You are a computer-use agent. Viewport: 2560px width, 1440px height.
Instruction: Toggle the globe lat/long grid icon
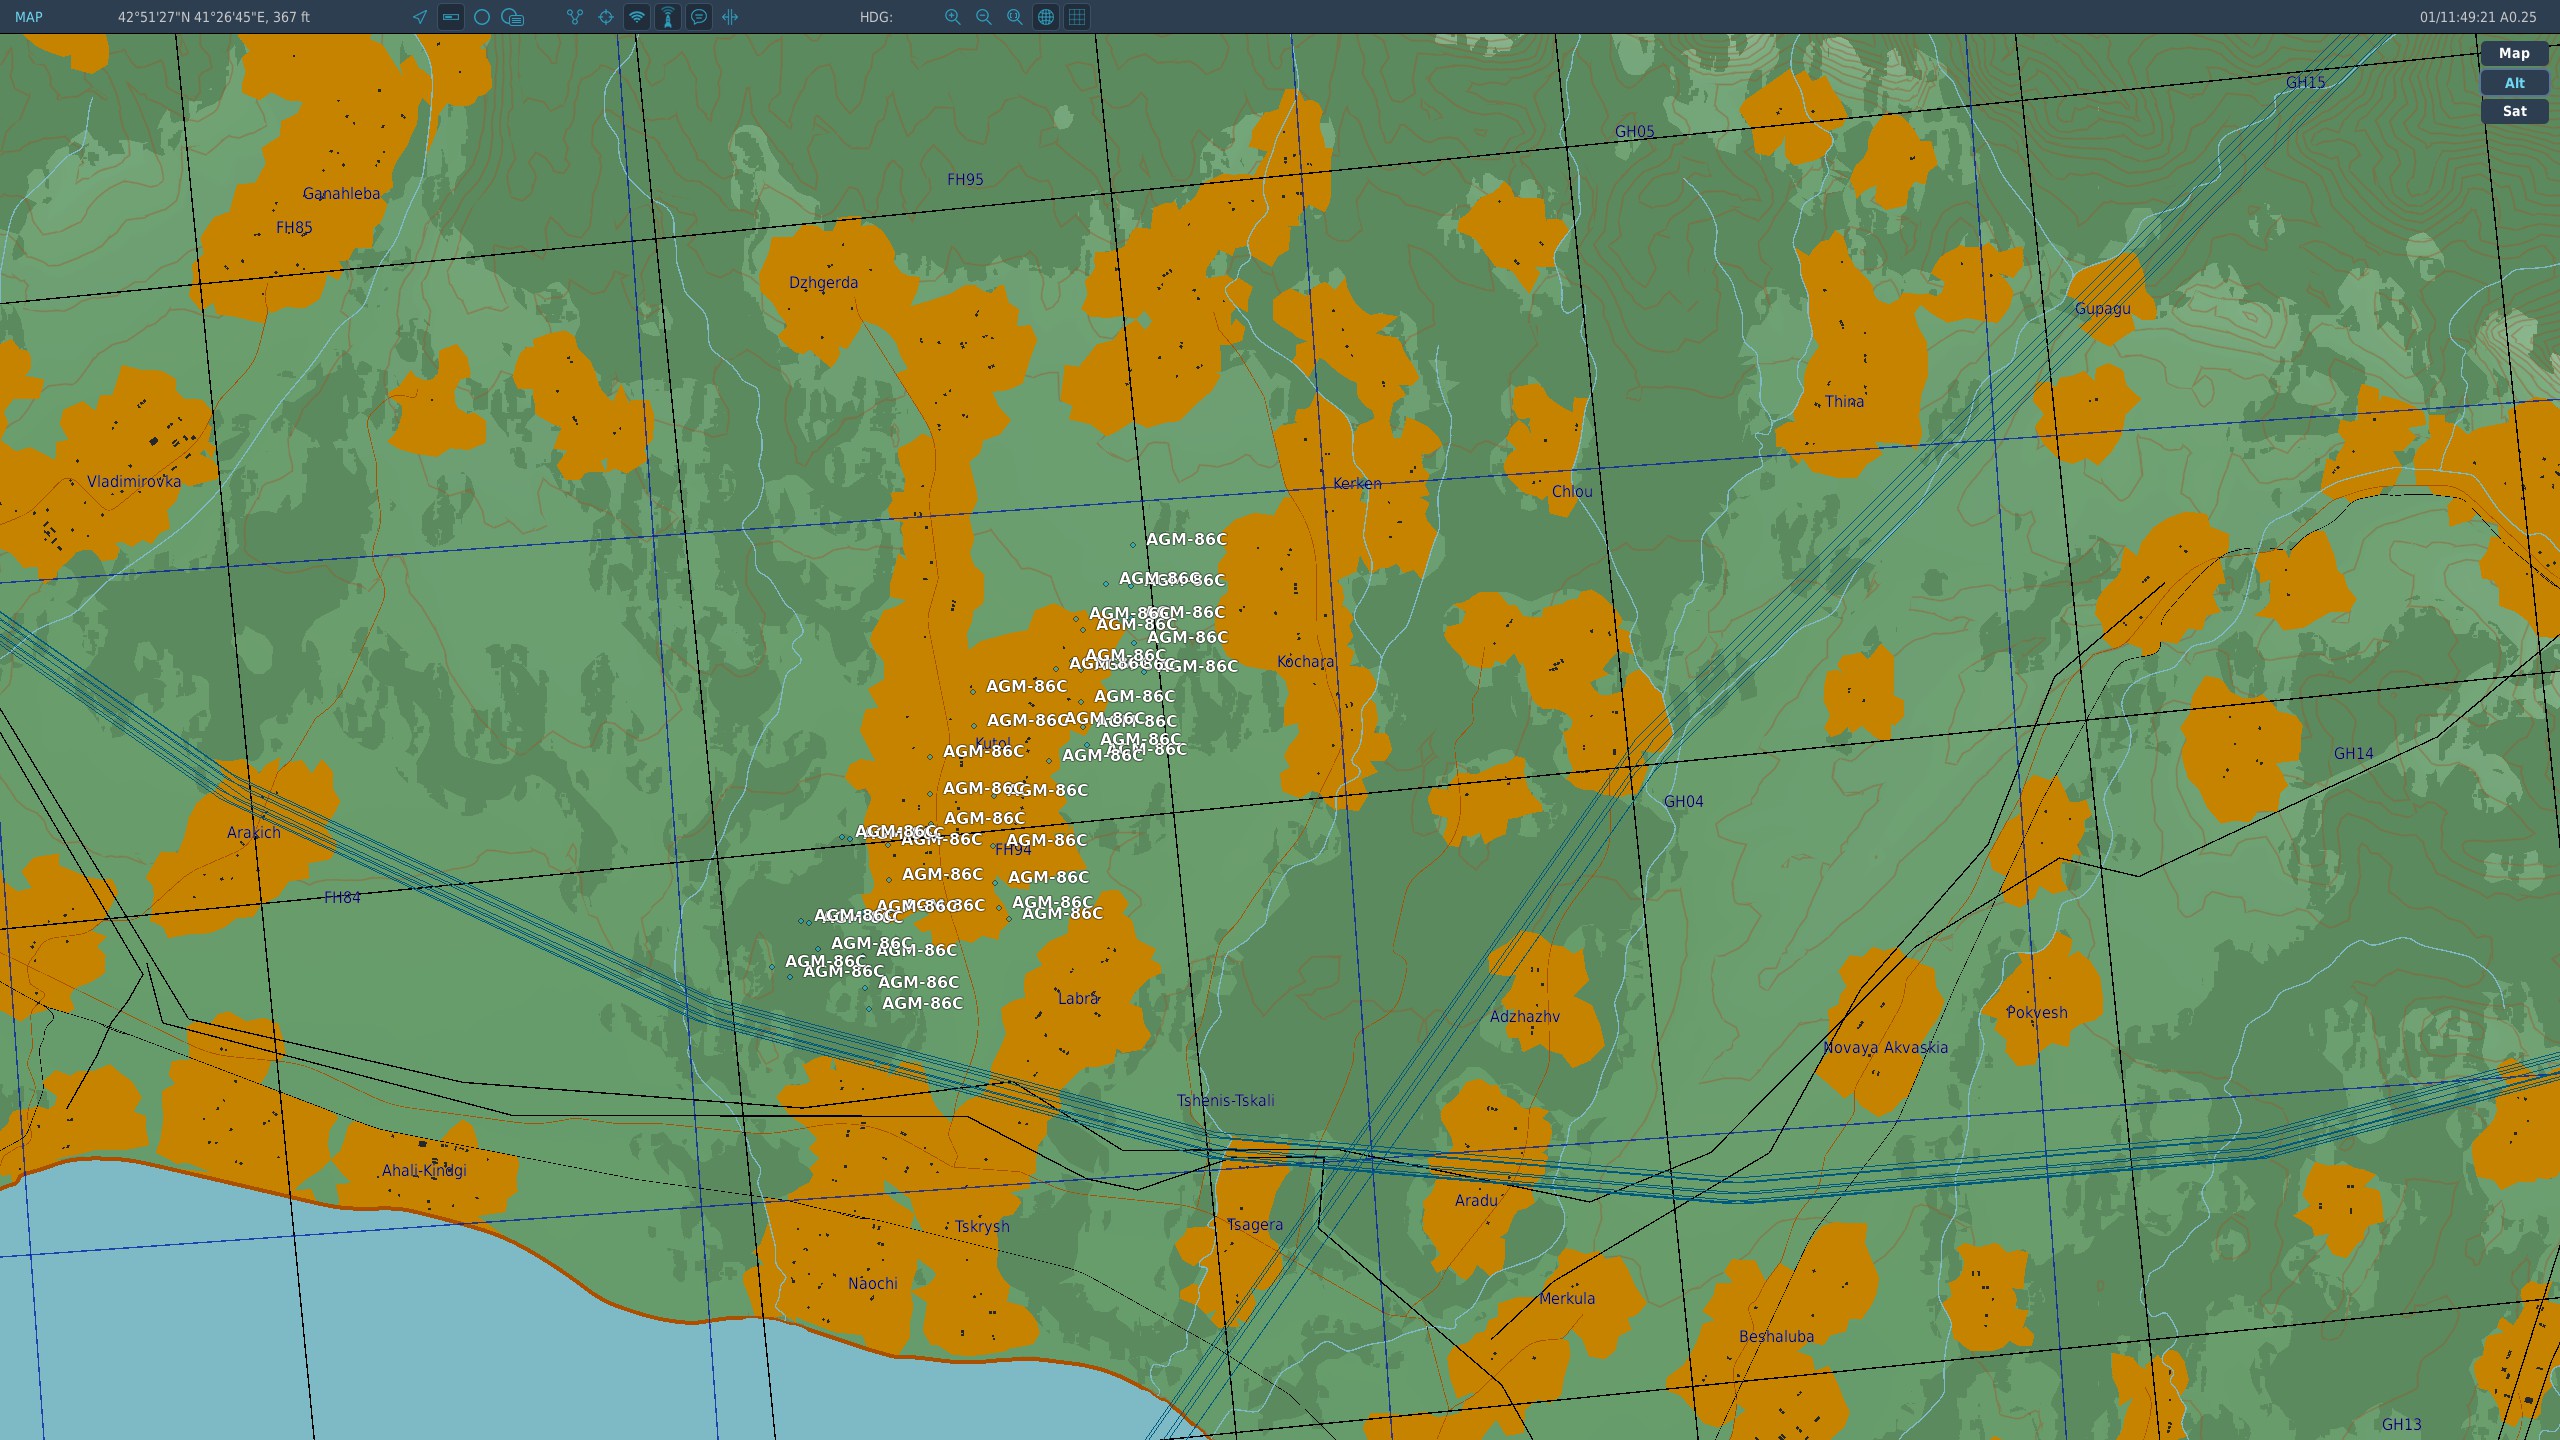[1046, 17]
